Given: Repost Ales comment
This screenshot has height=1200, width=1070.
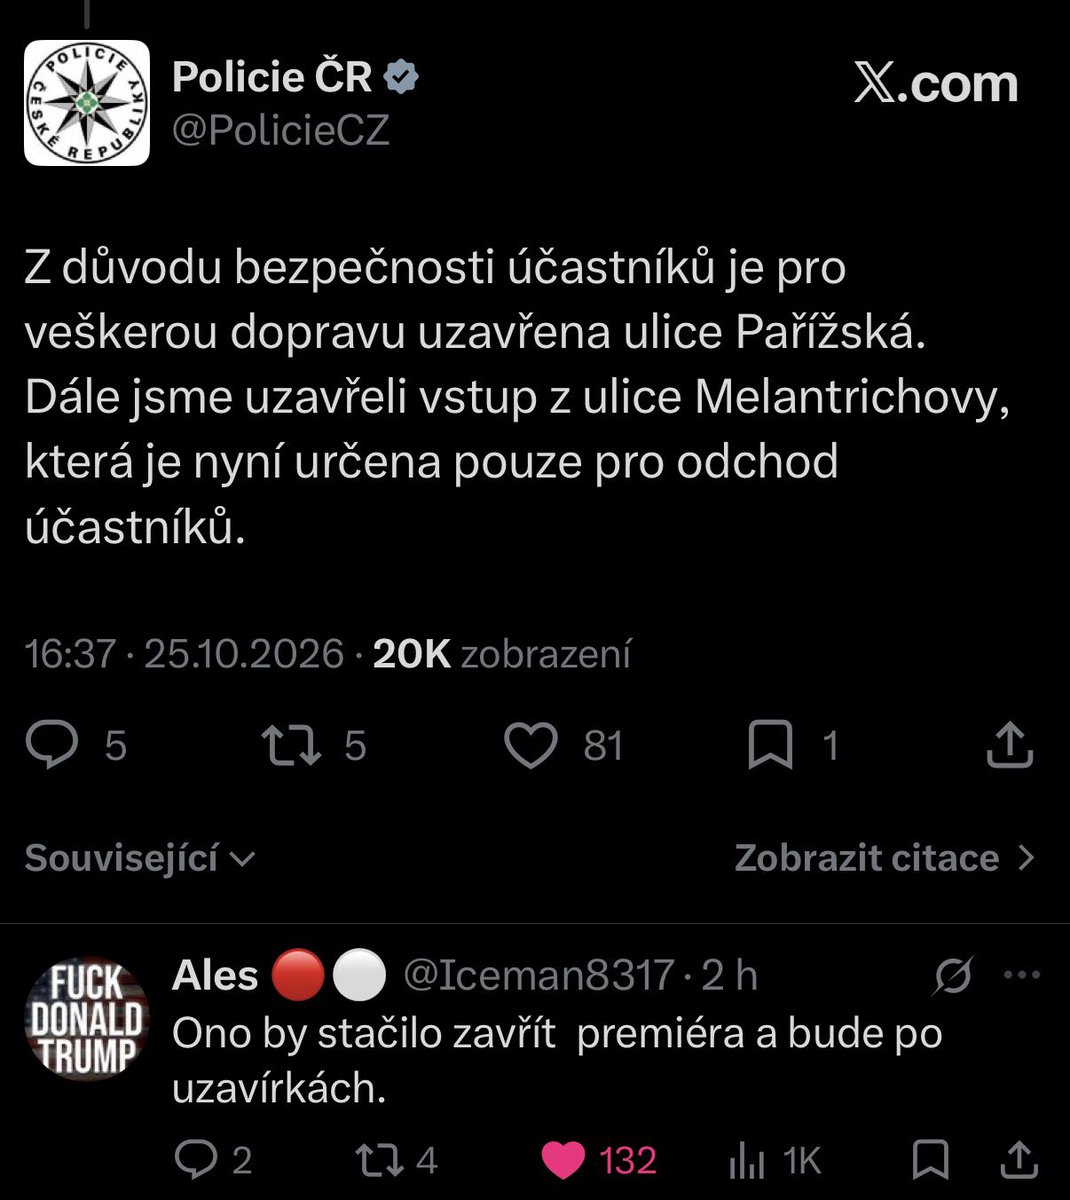Looking at the screenshot, I should coord(379,1160).
